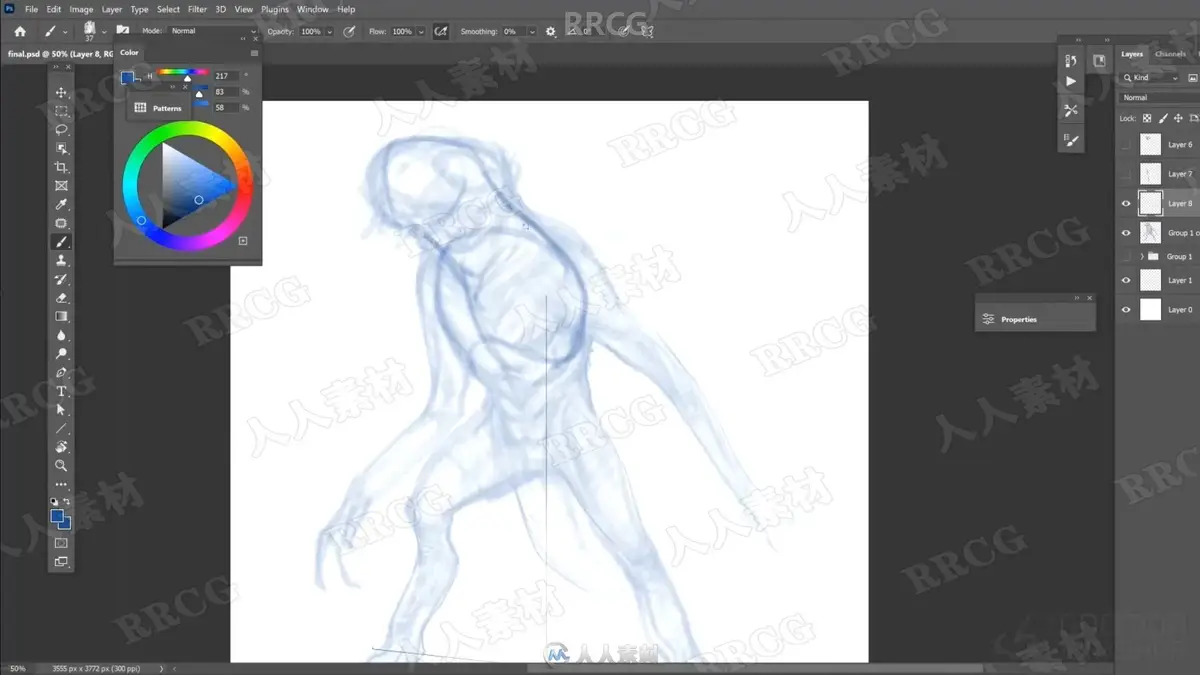This screenshot has height=675, width=1200.
Task: Toggle airbrush build-up button
Action: 441,32
